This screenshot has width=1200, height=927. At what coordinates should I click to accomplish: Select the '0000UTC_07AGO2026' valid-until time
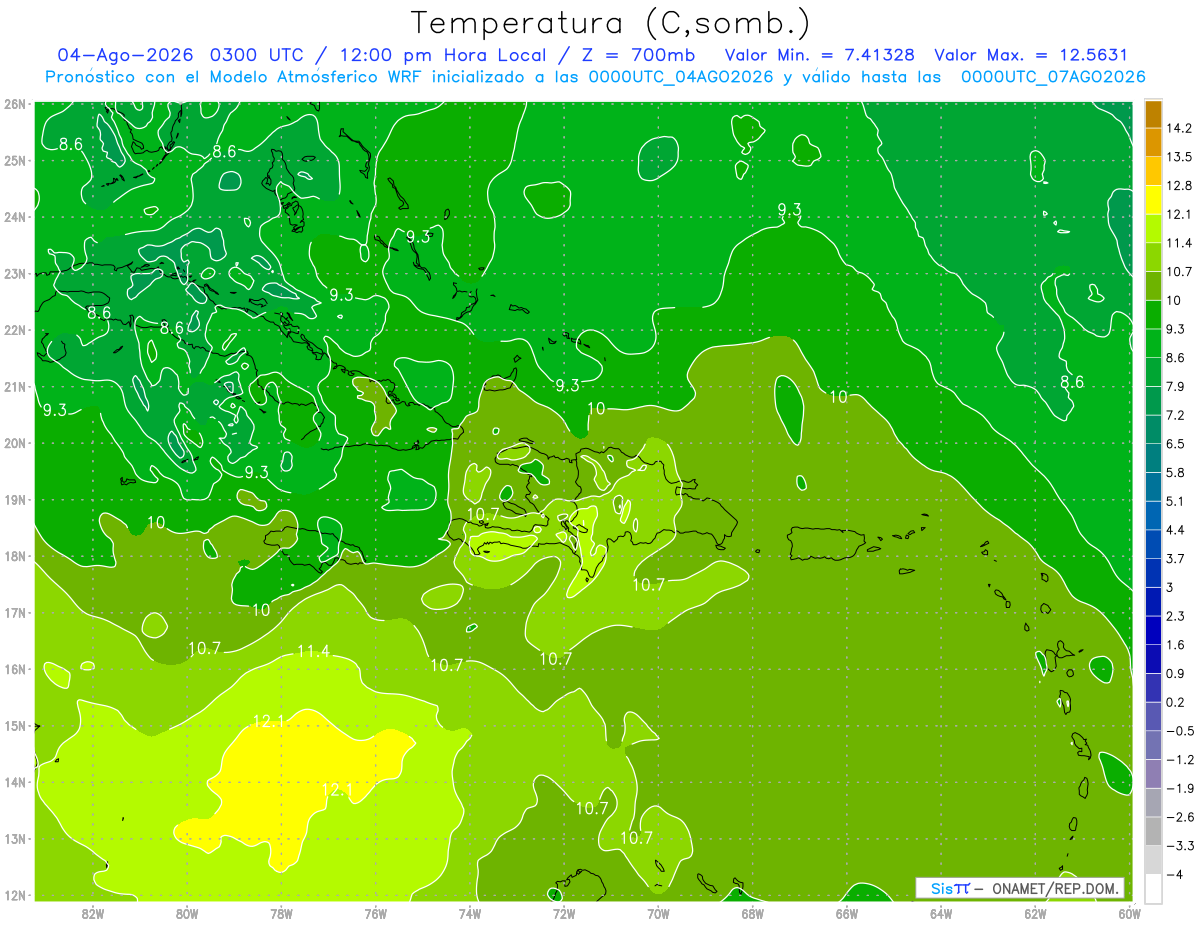pyautogui.click(x=1053, y=77)
